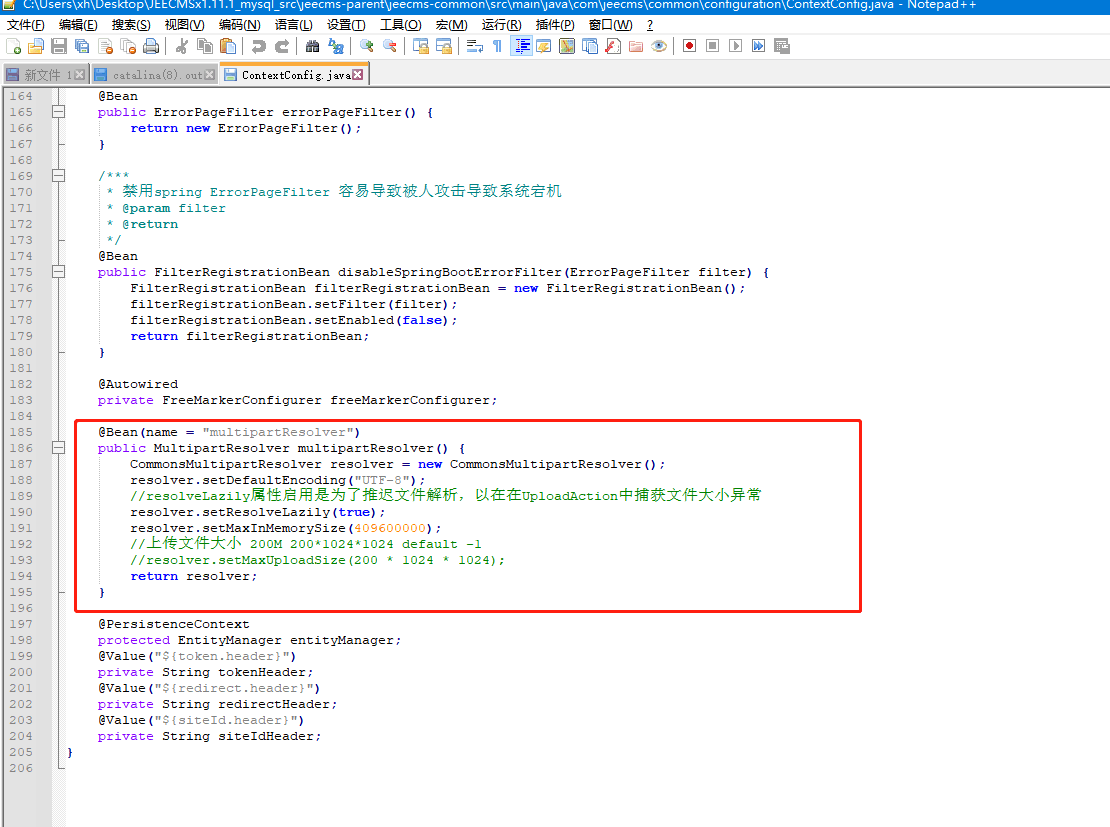Click the Replace toolbar icon
This screenshot has width=1110, height=827.
click(336, 47)
